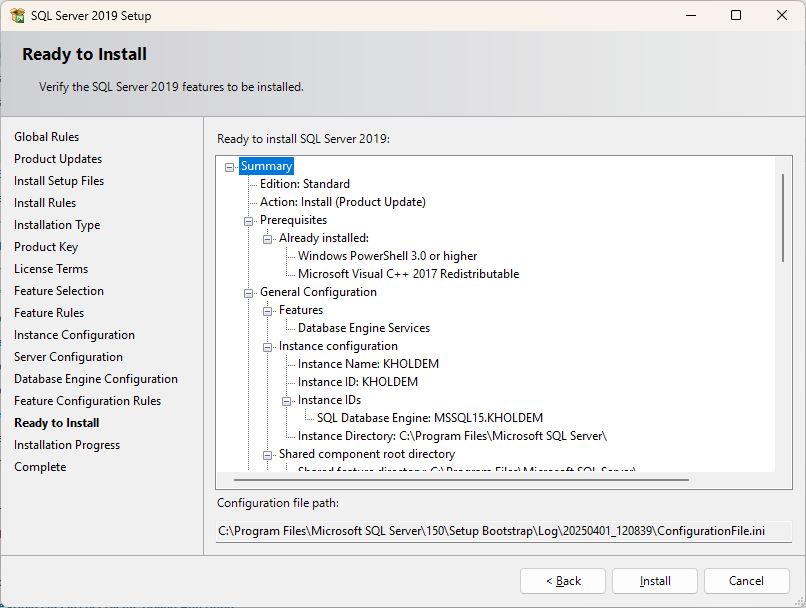Click the SQL Server Setup title bar icon
This screenshot has height=608, width=806.
pyautogui.click(x=17, y=15)
